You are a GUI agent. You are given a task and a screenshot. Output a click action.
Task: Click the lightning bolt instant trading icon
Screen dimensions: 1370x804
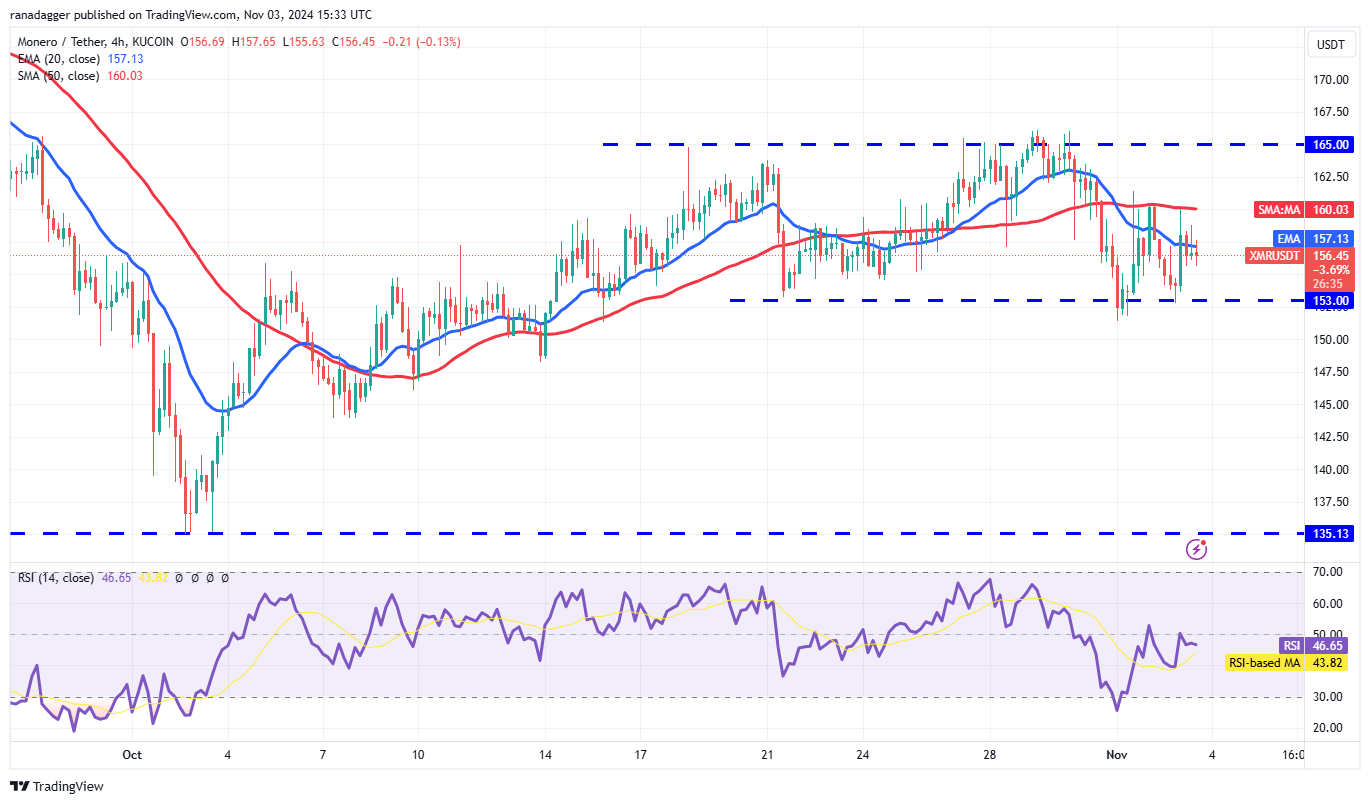click(1197, 547)
